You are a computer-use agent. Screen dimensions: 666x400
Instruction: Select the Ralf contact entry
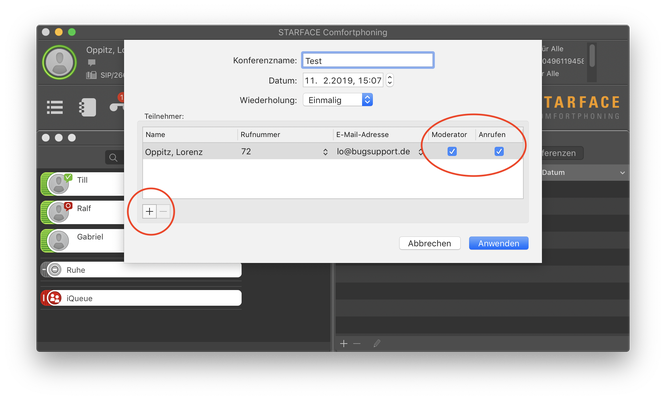click(83, 212)
